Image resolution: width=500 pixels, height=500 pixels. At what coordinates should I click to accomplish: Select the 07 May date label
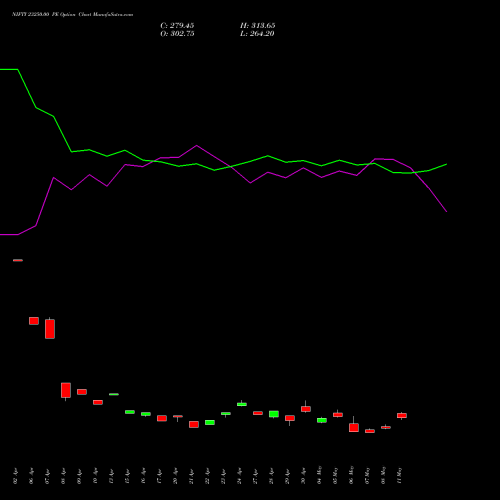[x=367, y=475]
